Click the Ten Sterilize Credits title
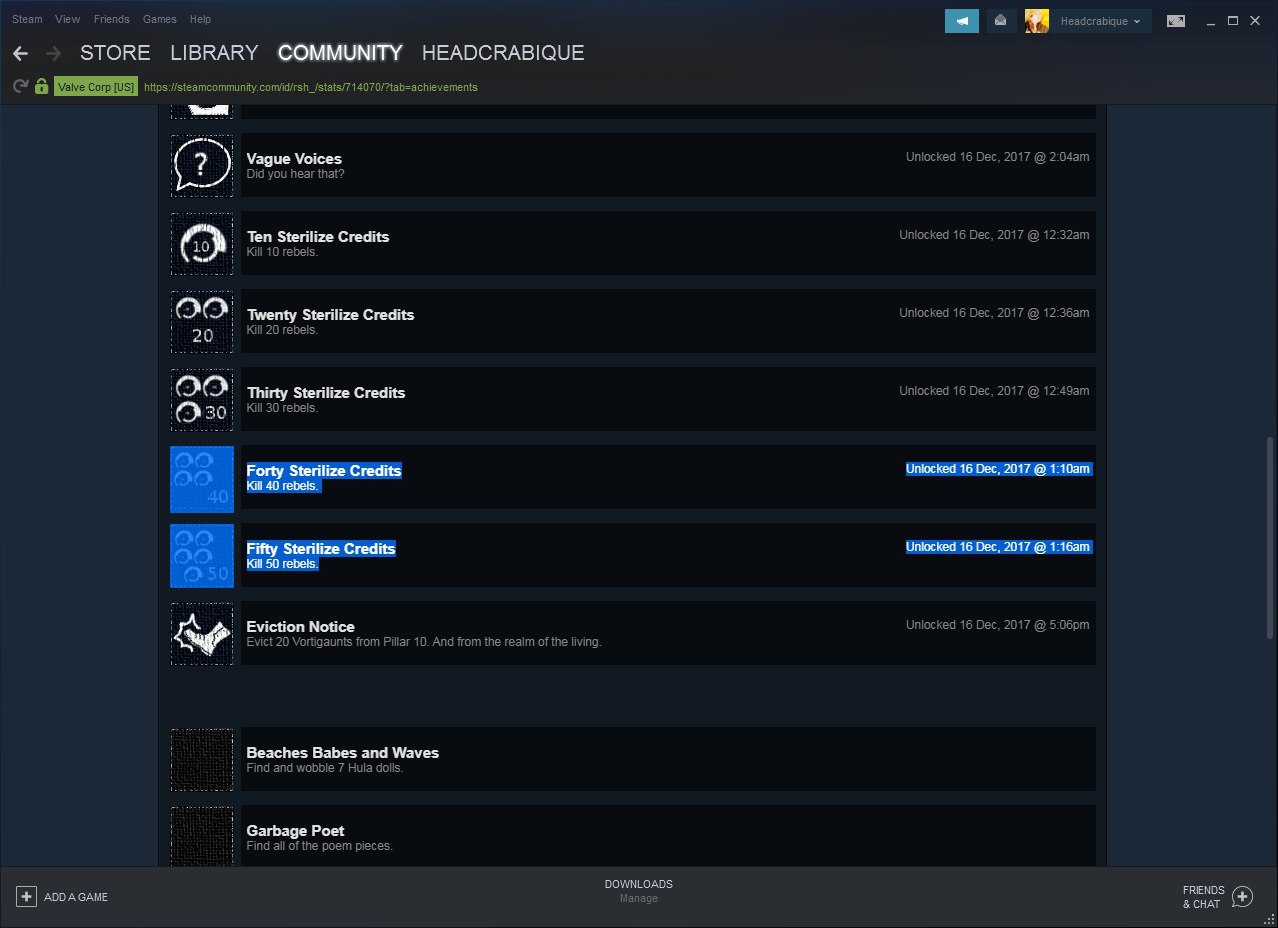Image resolution: width=1278 pixels, height=928 pixels. pyautogui.click(x=318, y=236)
